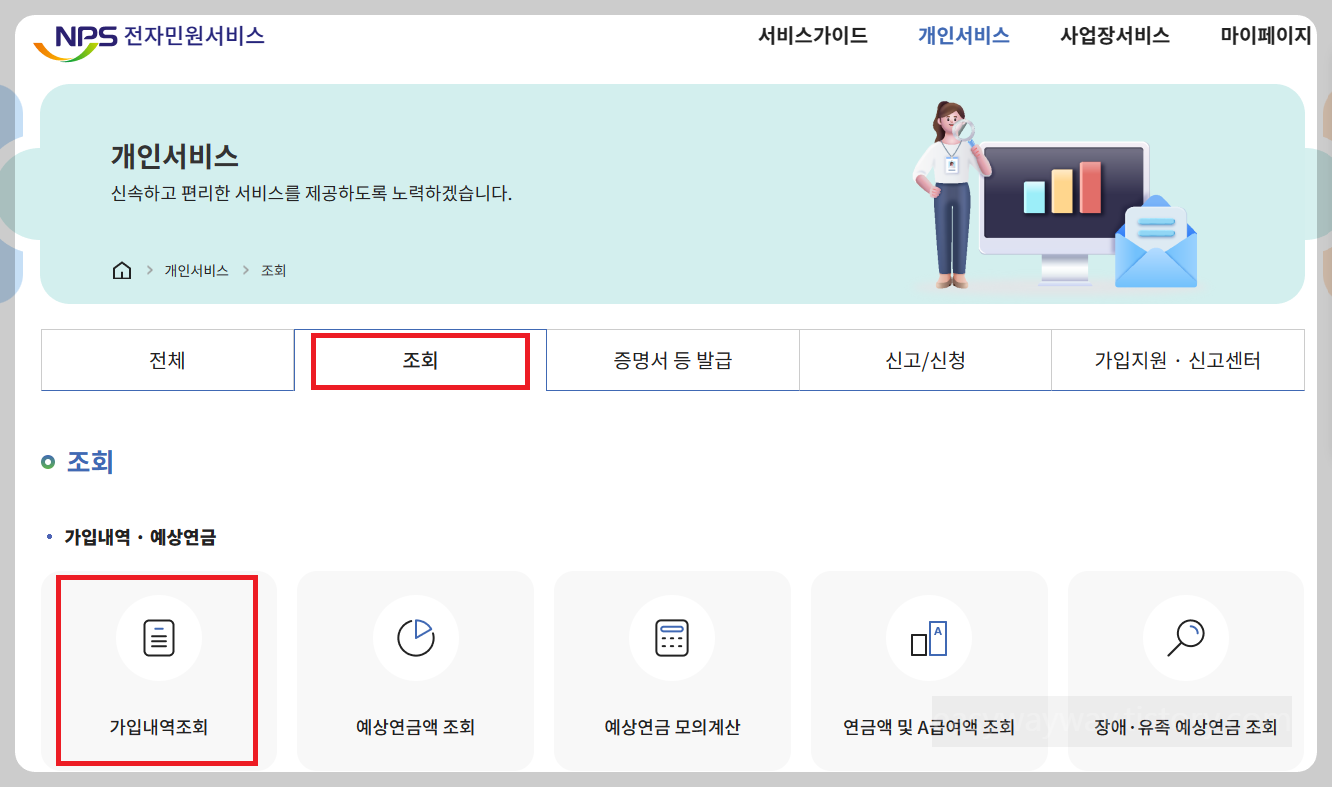The image size is (1332, 787).
Task: Click the 가입내역조회 label
Action: click(x=159, y=727)
